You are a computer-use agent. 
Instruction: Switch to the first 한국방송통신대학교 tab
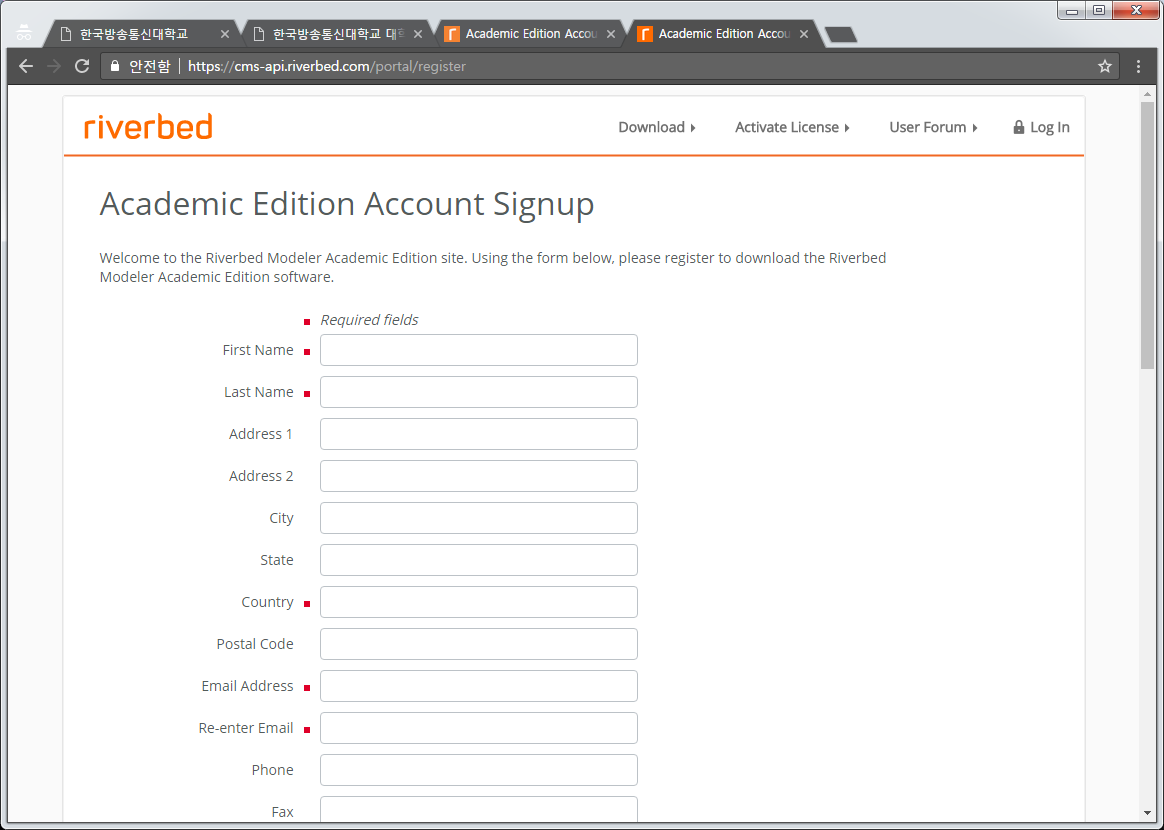[141, 34]
